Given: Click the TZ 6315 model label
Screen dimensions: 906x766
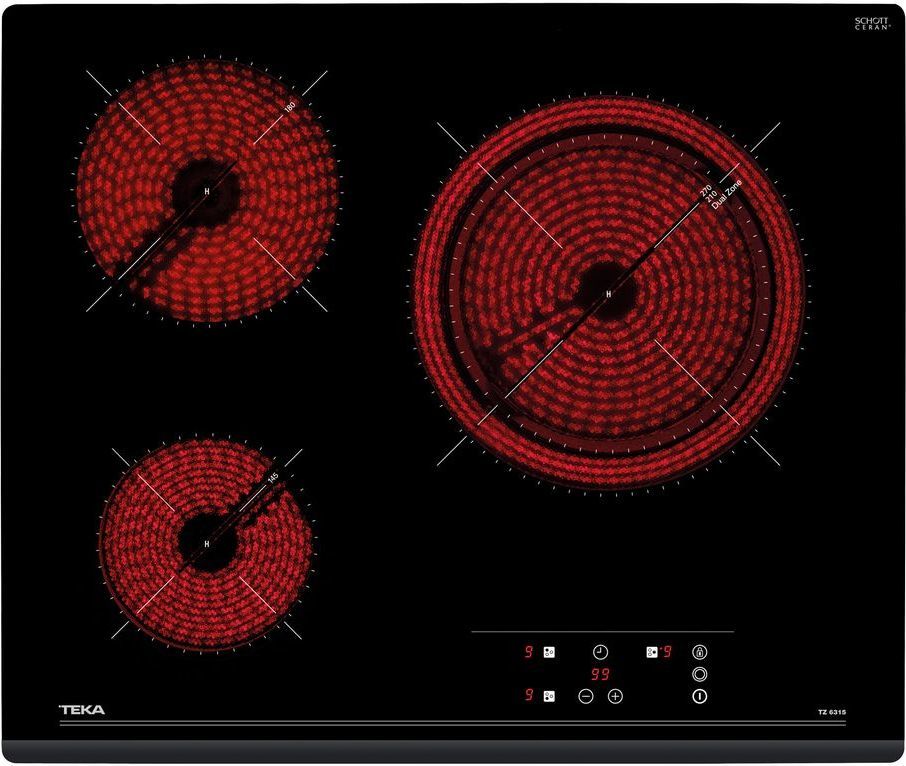Looking at the screenshot, I should coord(831,711).
